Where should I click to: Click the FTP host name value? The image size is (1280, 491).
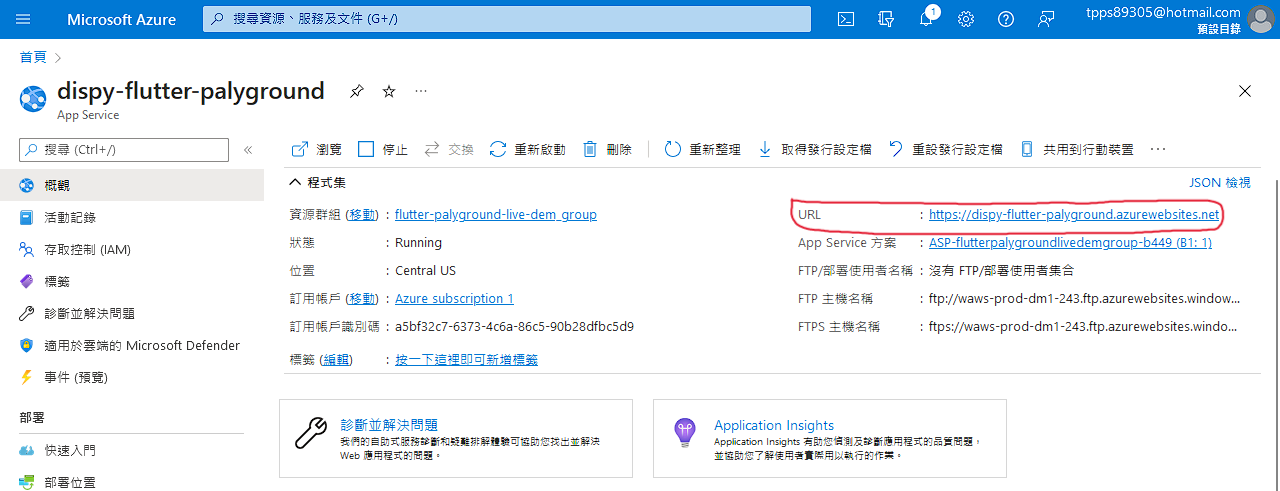[1084, 298]
